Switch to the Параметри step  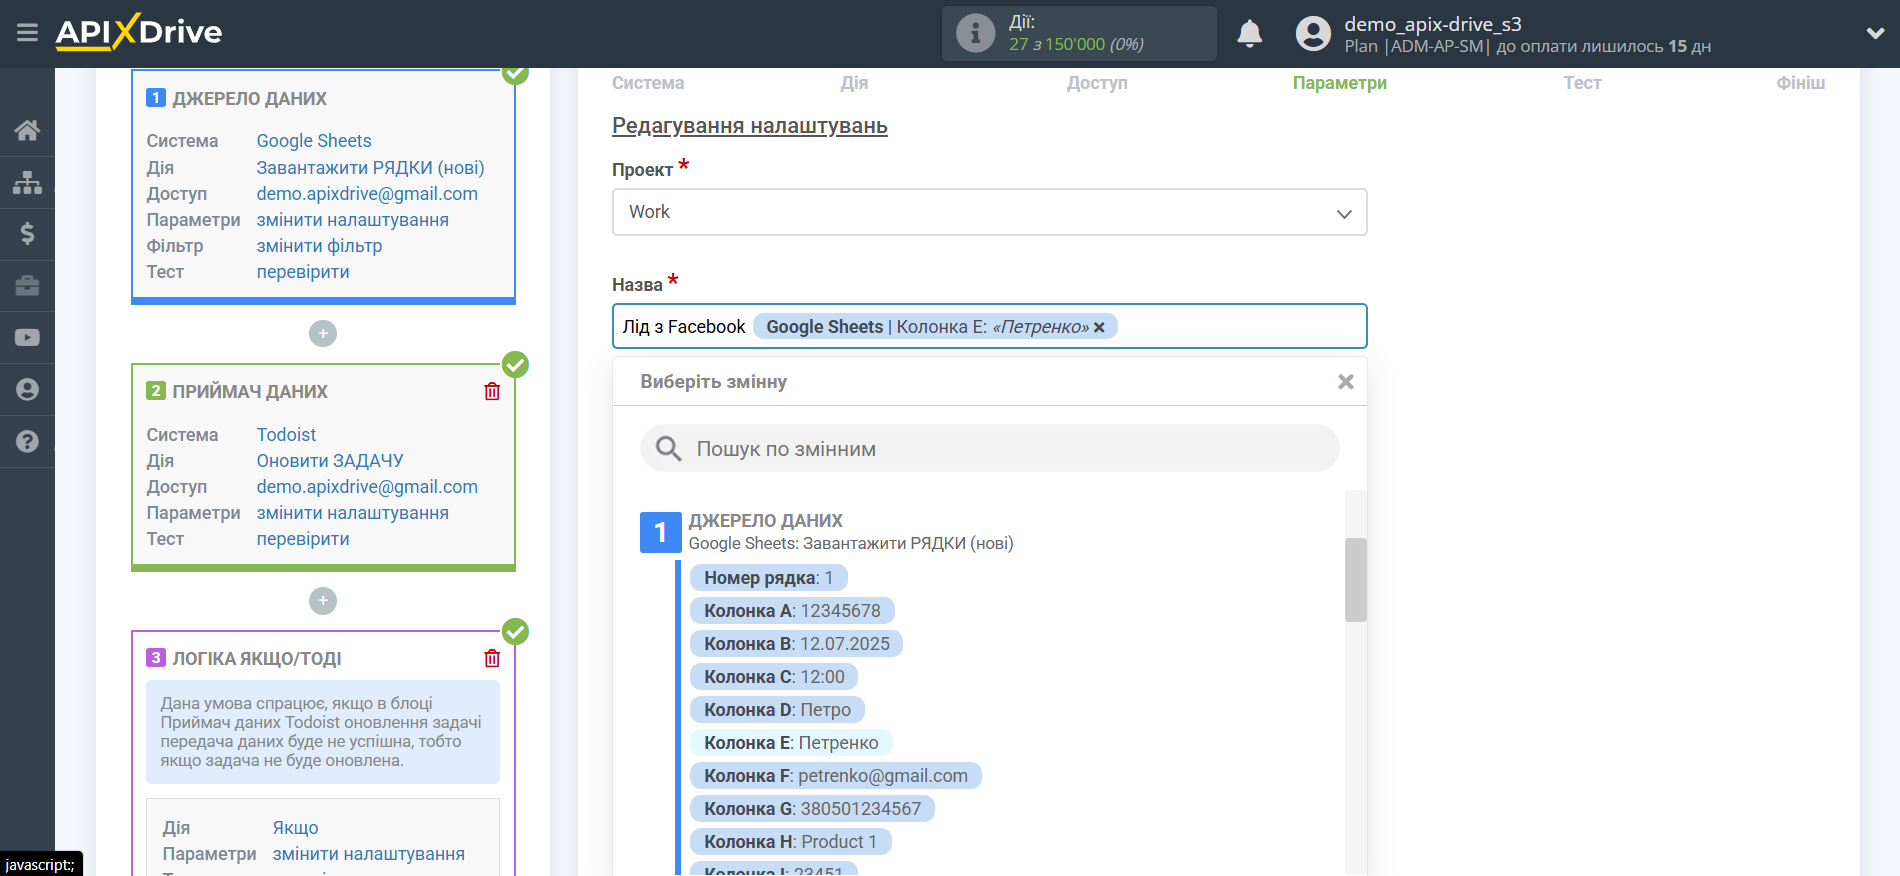point(1339,83)
